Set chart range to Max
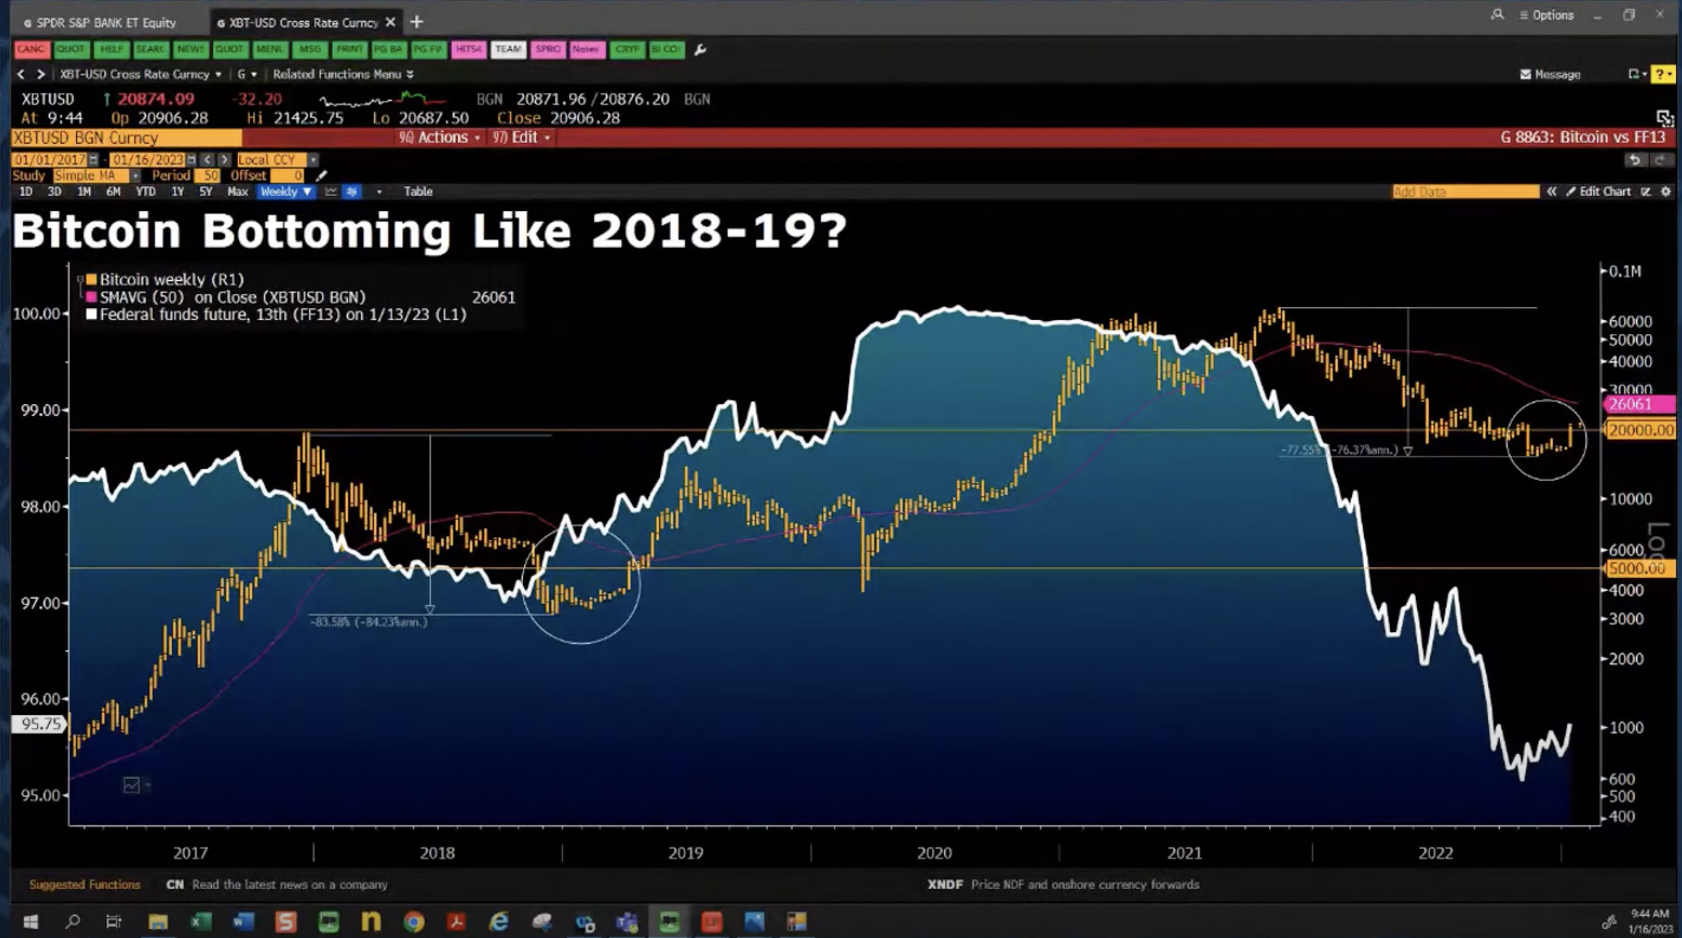The image size is (1682, 938). [237, 192]
